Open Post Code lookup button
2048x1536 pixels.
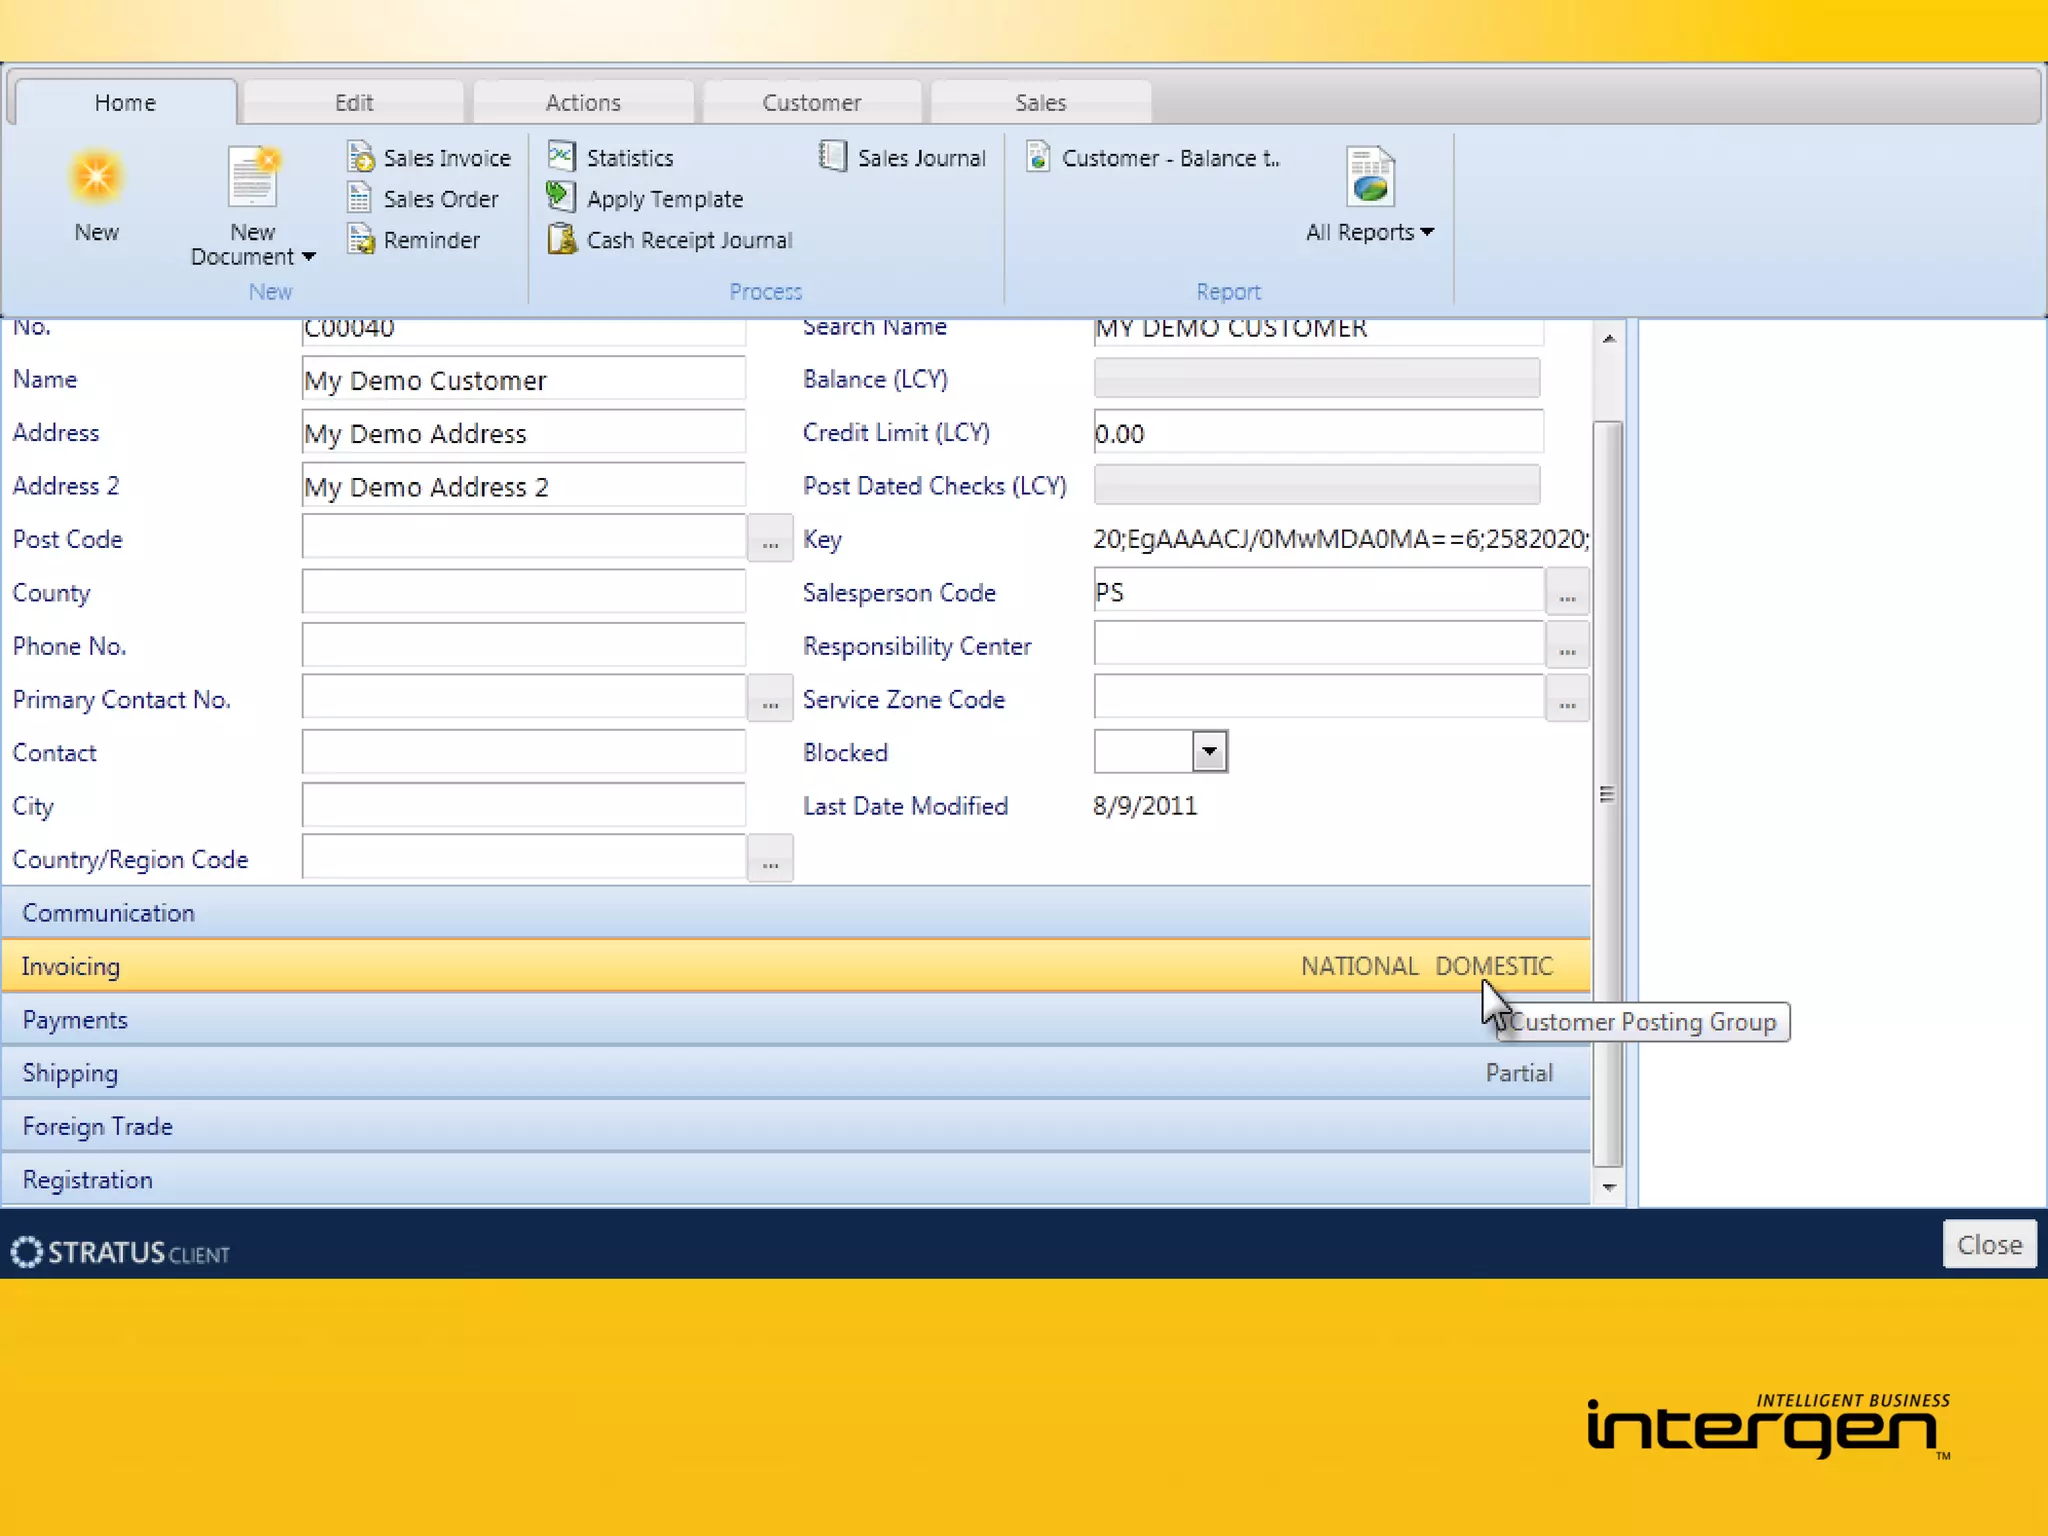pyautogui.click(x=770, y=539)
